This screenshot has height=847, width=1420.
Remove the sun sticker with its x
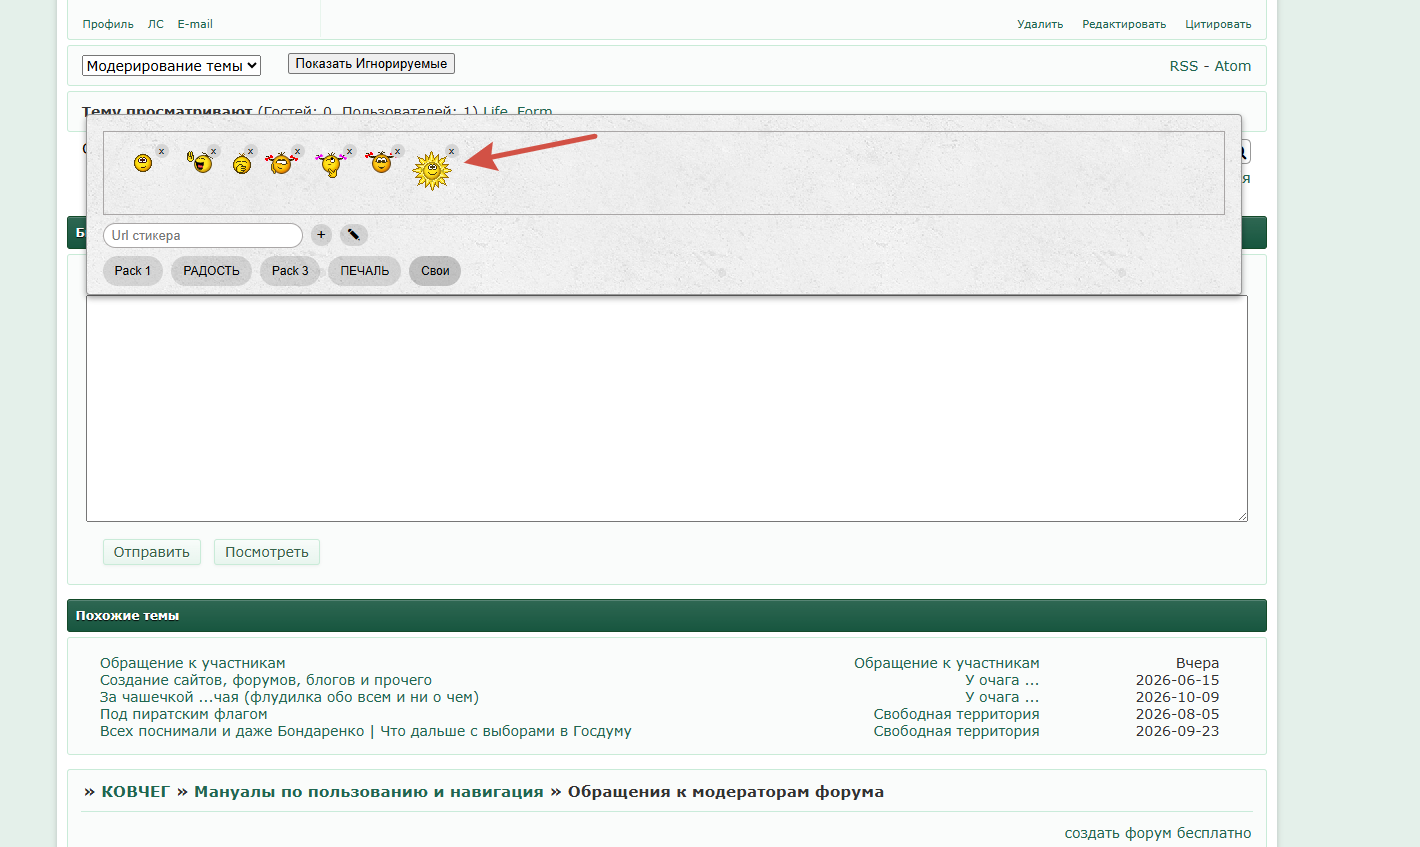tap(452, 151)
